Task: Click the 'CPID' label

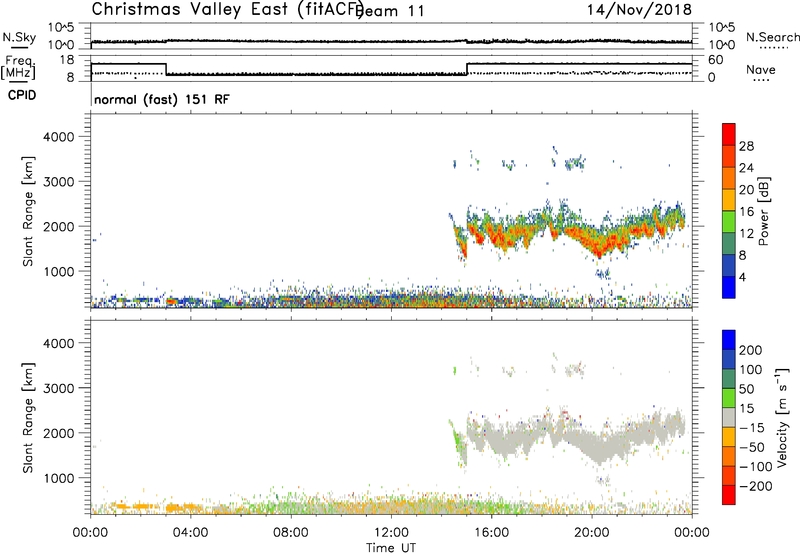Action: 22,95
